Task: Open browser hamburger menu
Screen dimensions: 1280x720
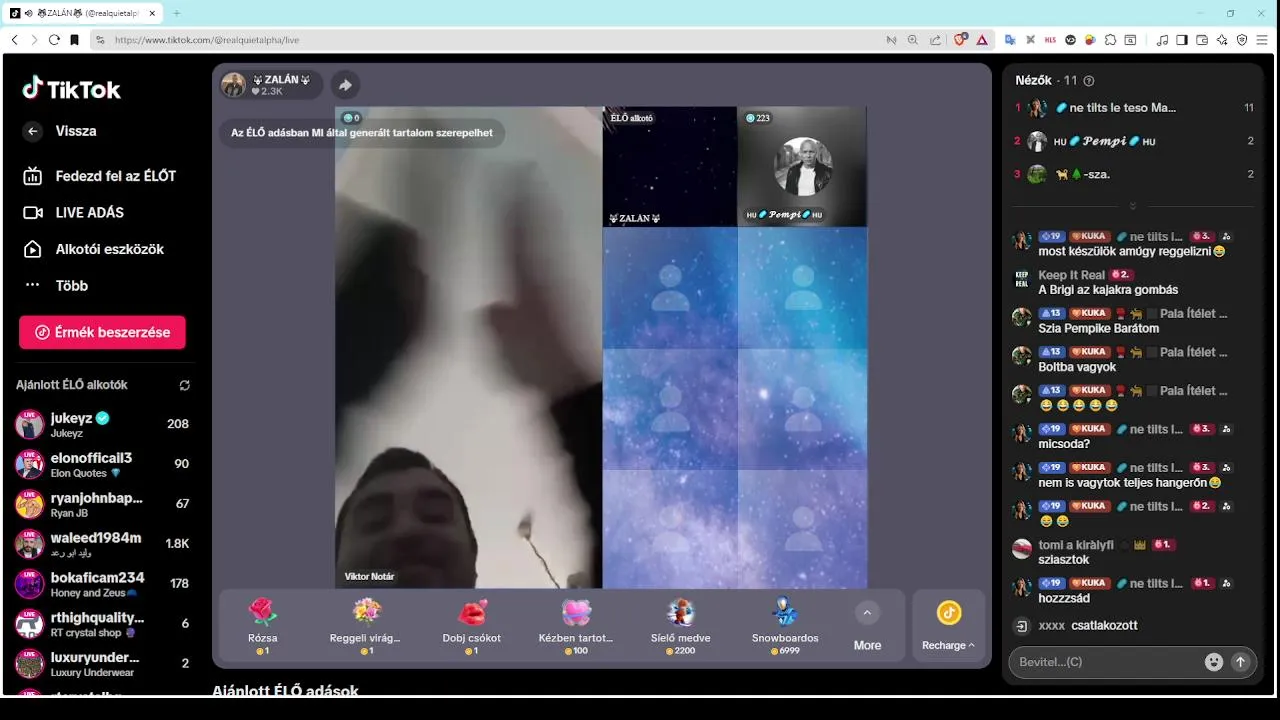Action: (1263, 40)
